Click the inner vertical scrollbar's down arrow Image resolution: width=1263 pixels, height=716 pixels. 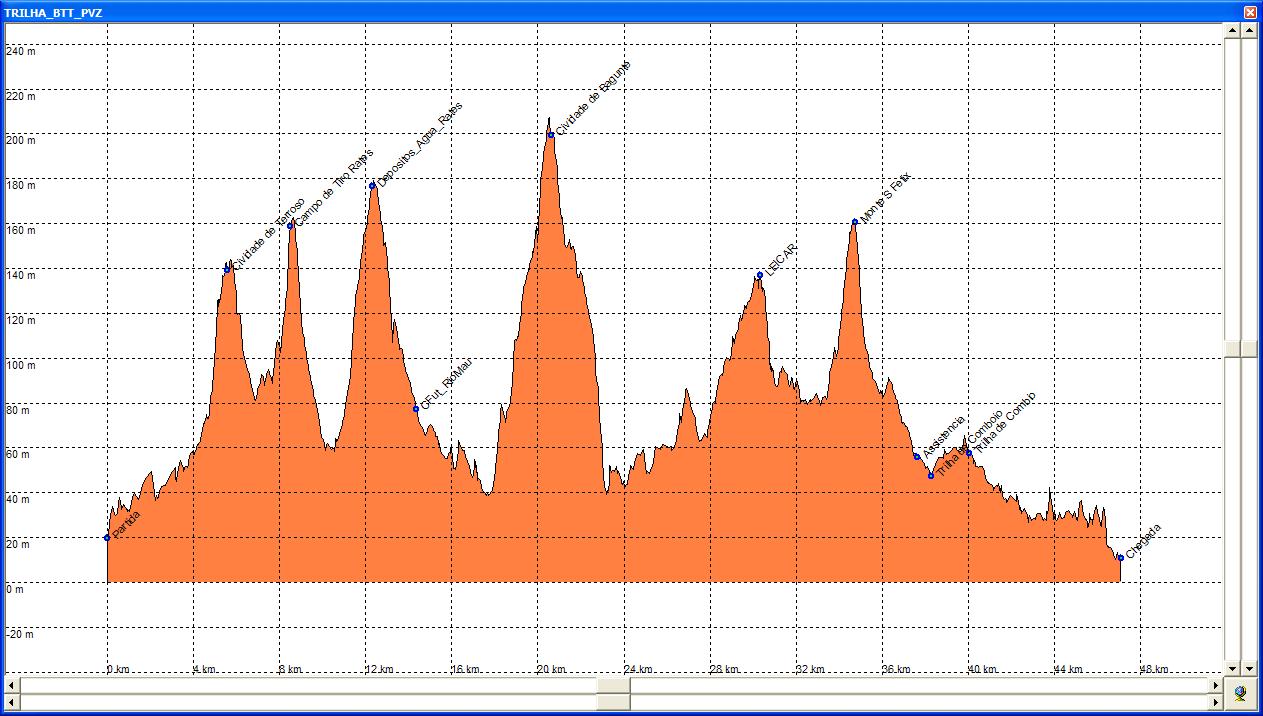point(1232,668)
